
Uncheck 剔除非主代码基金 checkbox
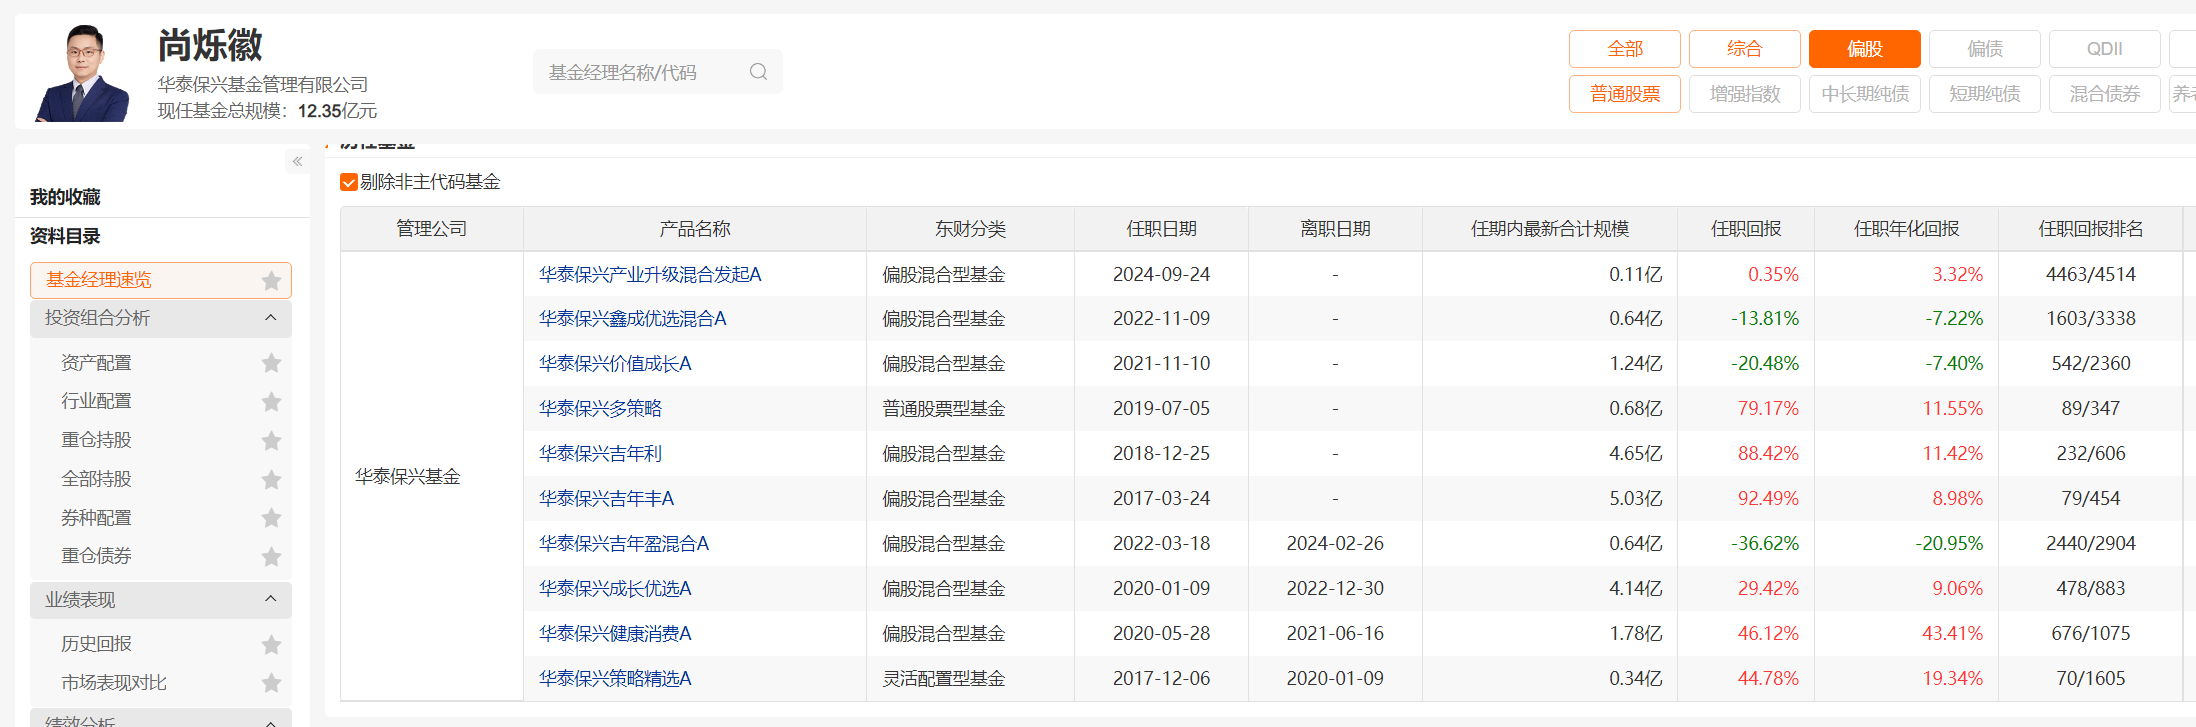[x=349, y=182]
